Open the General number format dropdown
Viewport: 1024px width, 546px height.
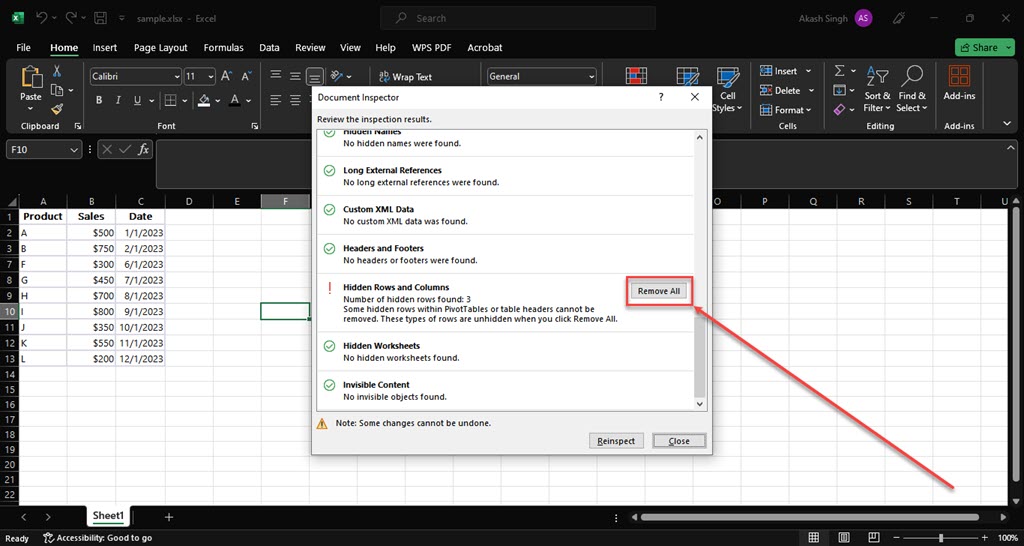591,76
